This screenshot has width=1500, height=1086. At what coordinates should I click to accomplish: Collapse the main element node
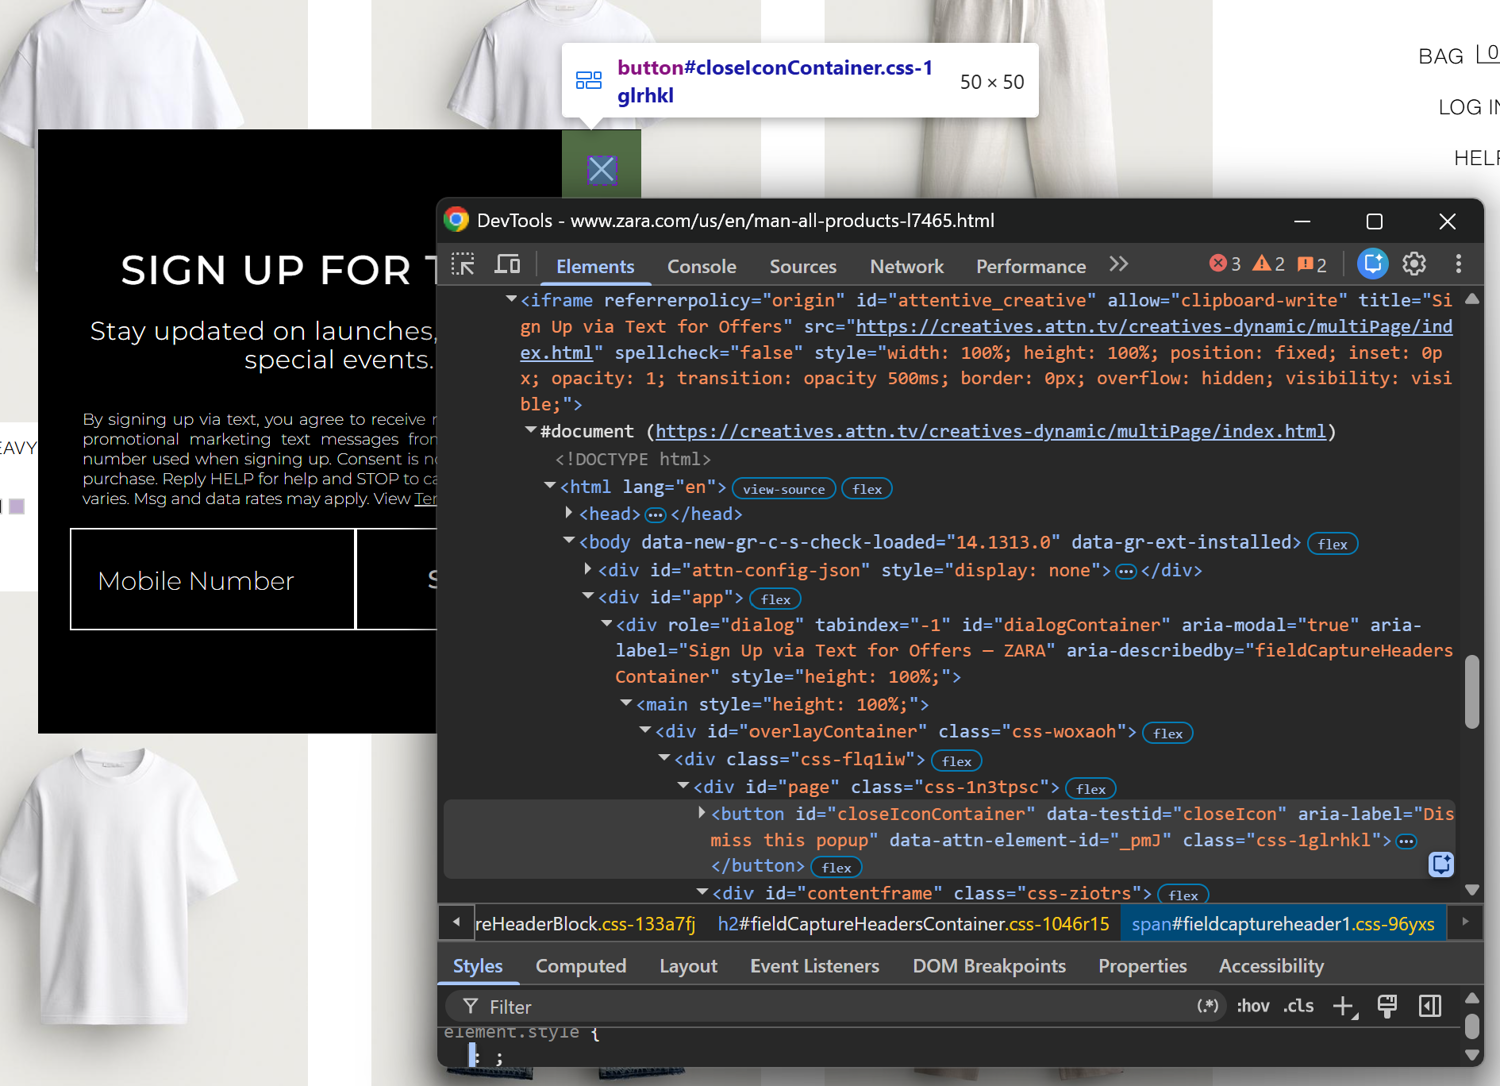coord(626,704)
